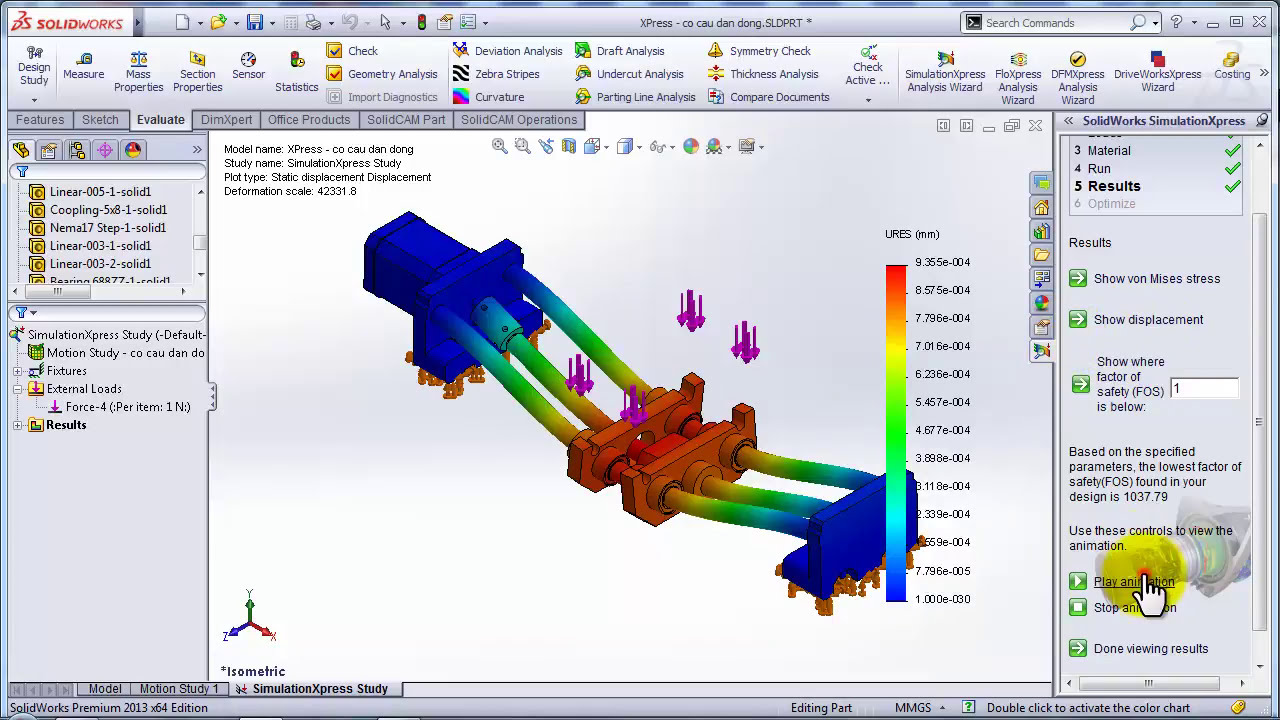The image size is (1280, 720).
Task: Open the Measure tool
Action: 83,66
